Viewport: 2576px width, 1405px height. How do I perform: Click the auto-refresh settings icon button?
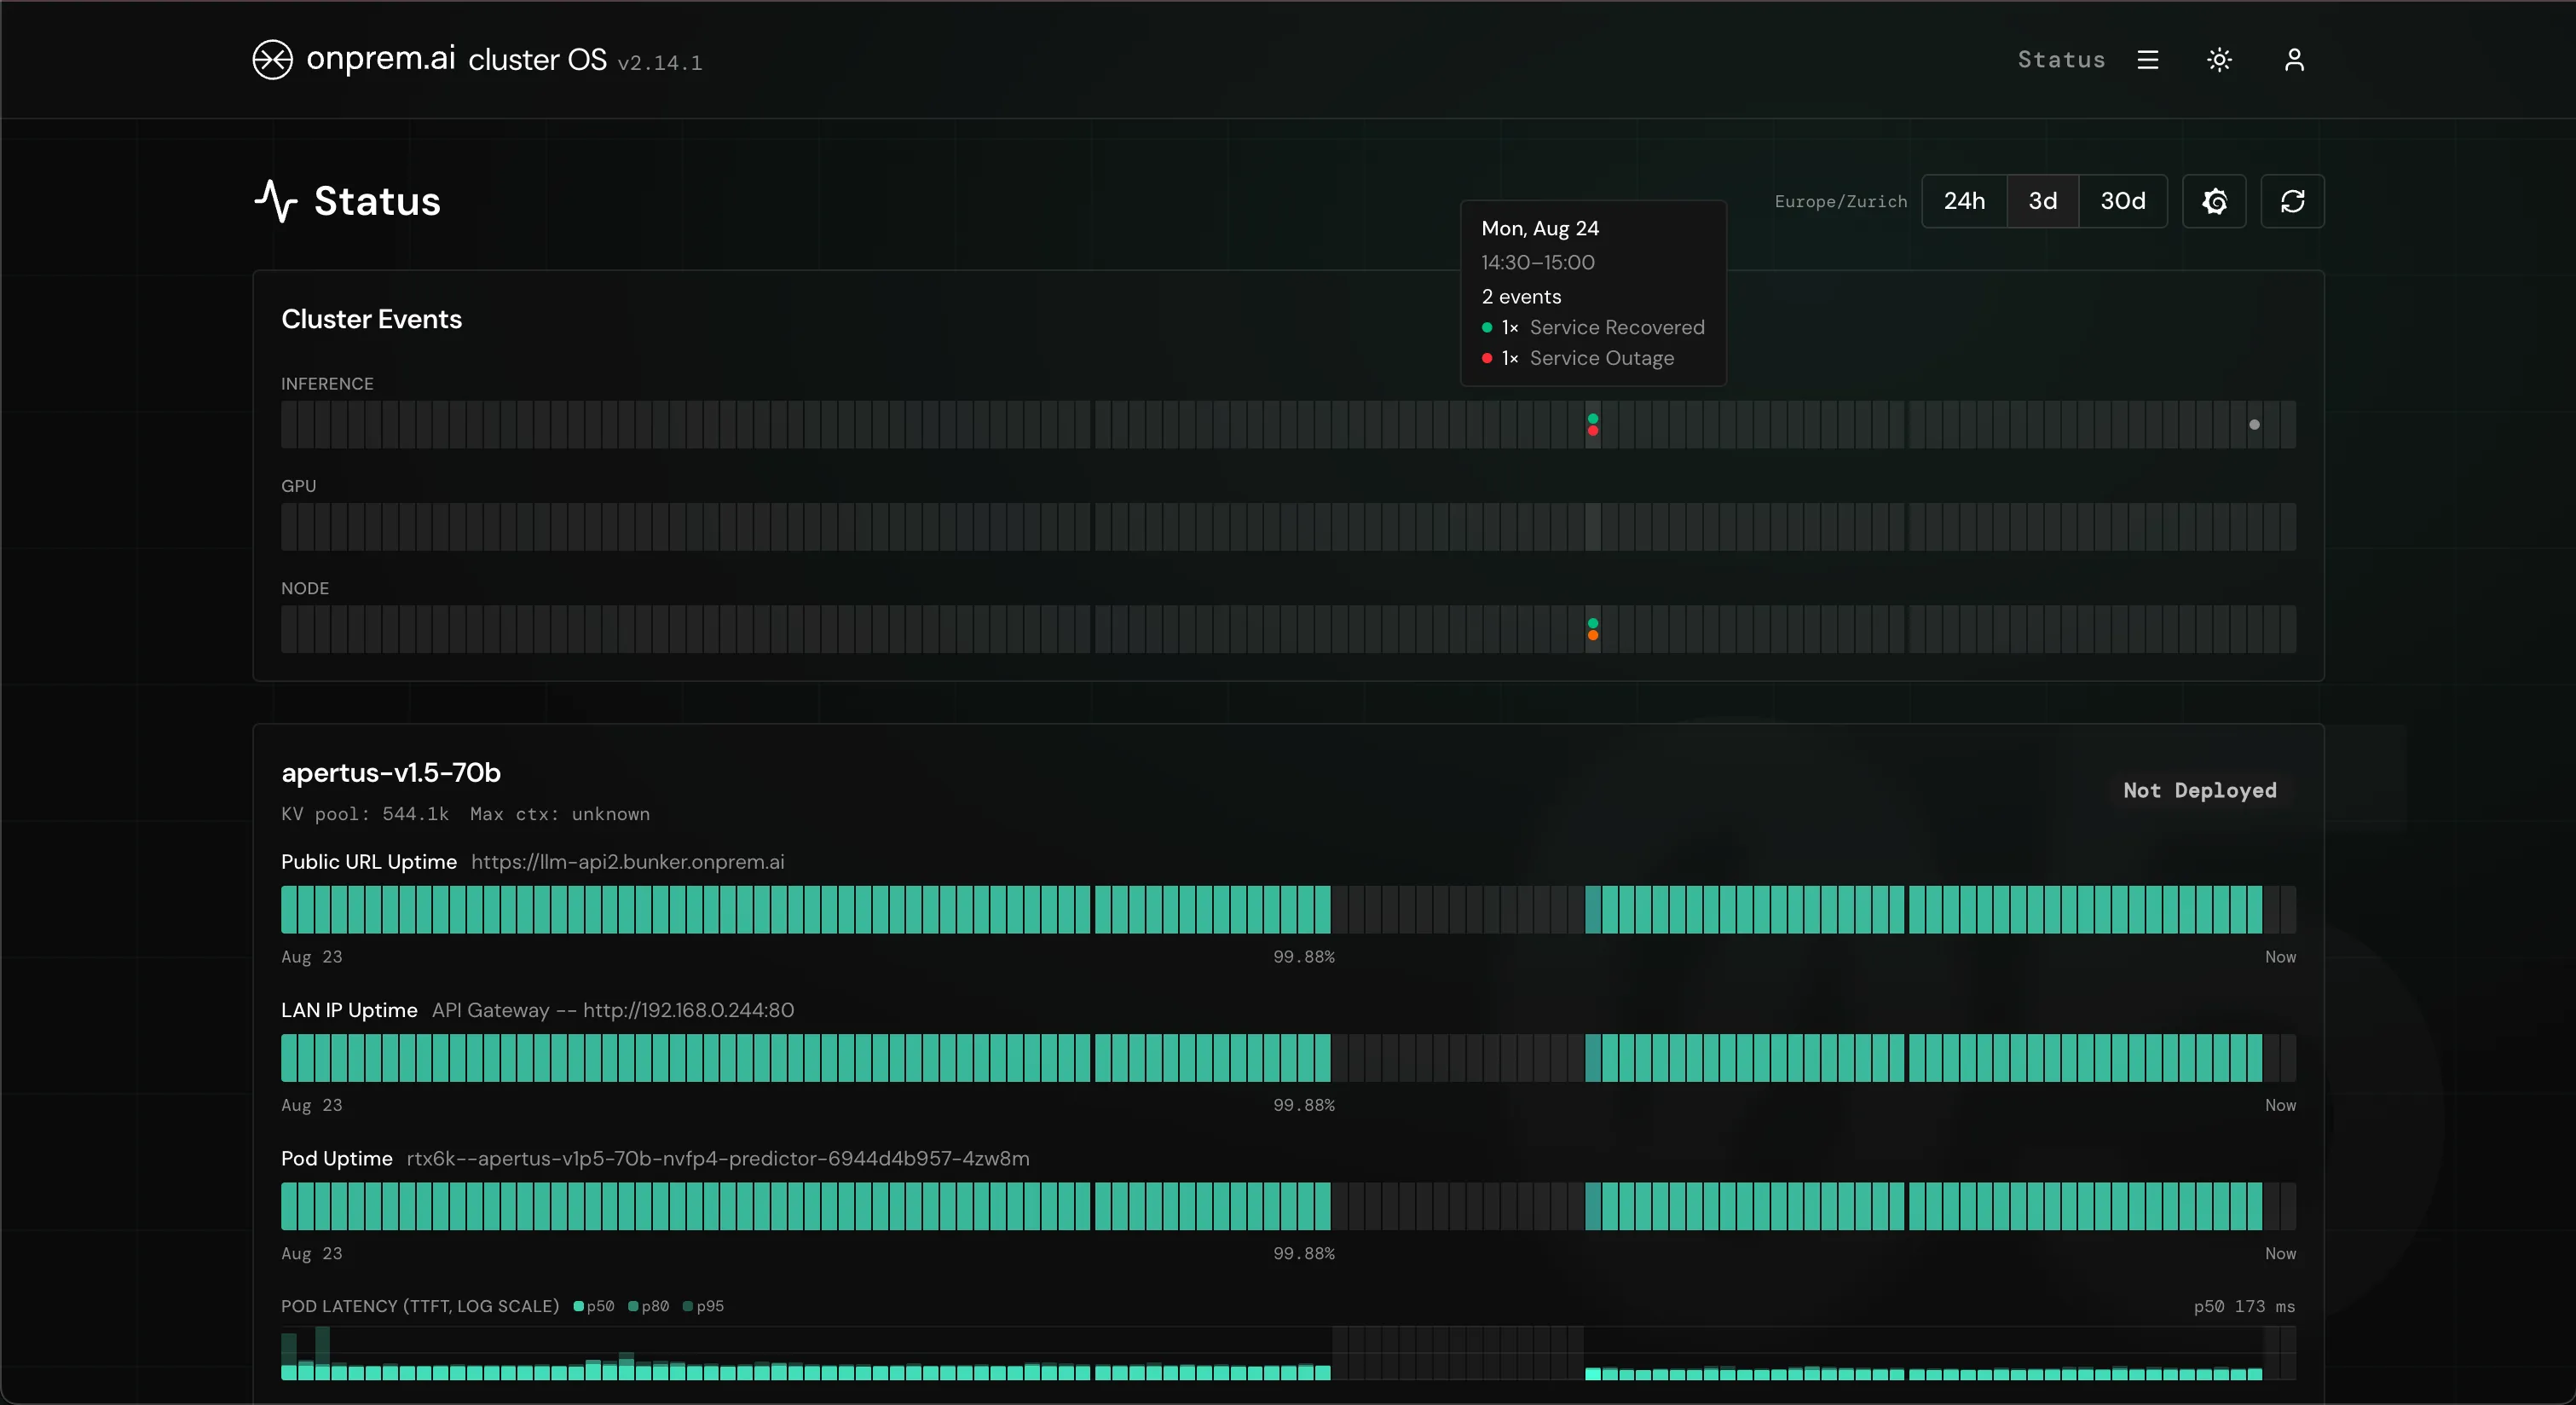[x=2214, y=201]
